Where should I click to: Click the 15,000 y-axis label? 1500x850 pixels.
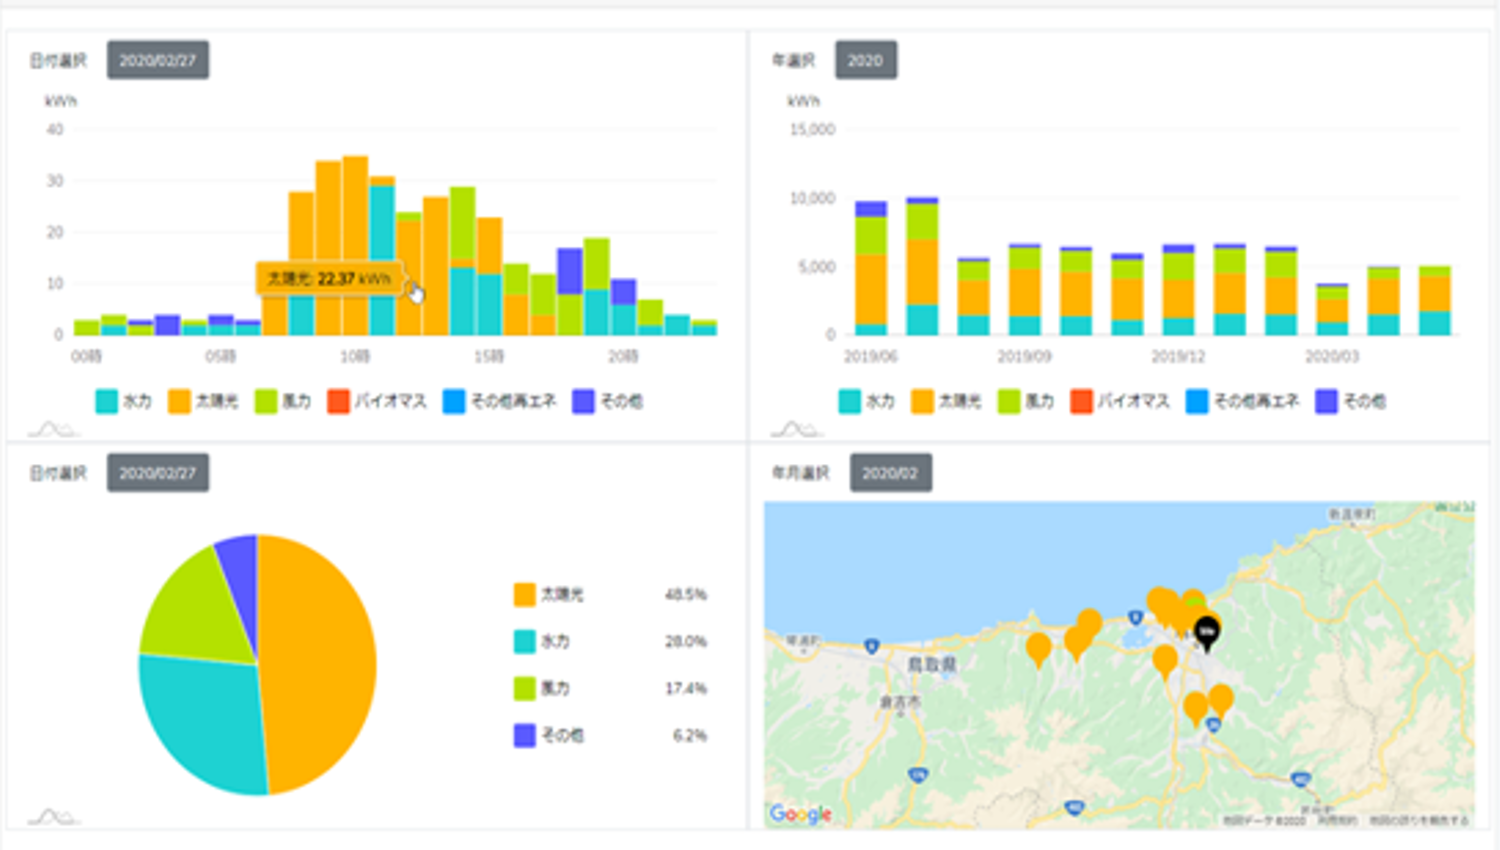tap(812, 129)
